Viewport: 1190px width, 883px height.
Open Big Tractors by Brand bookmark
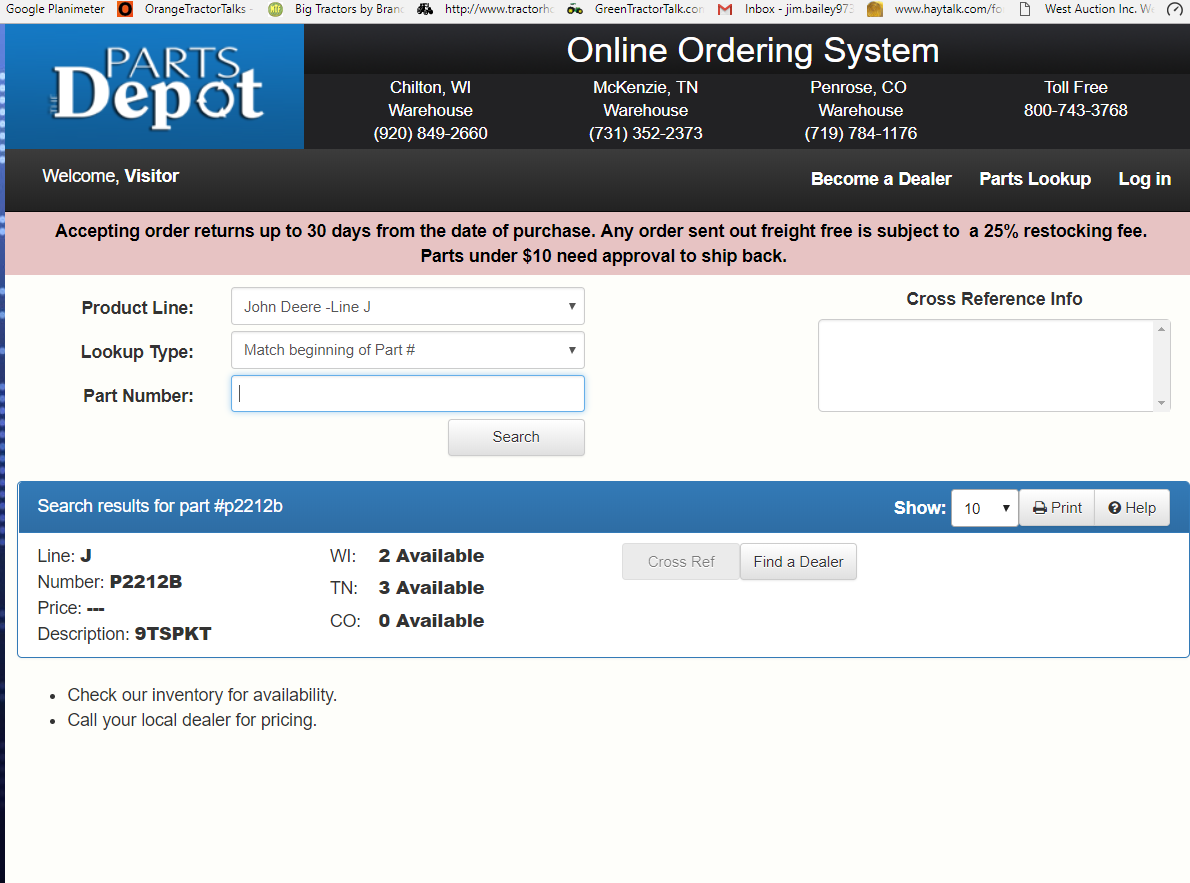(337, 9)
